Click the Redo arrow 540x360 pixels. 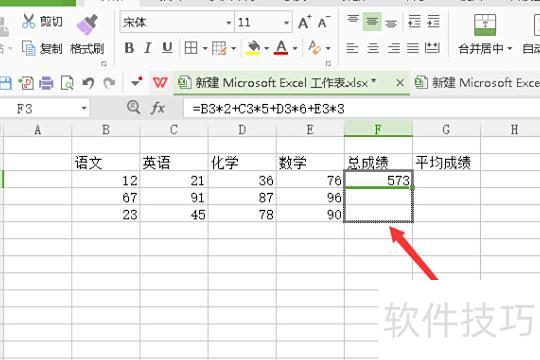click(110, 83)
